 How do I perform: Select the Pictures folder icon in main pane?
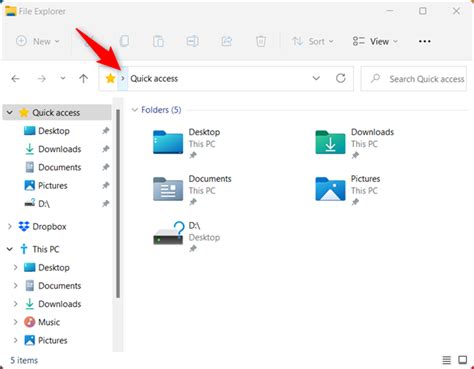click(330, 189)
